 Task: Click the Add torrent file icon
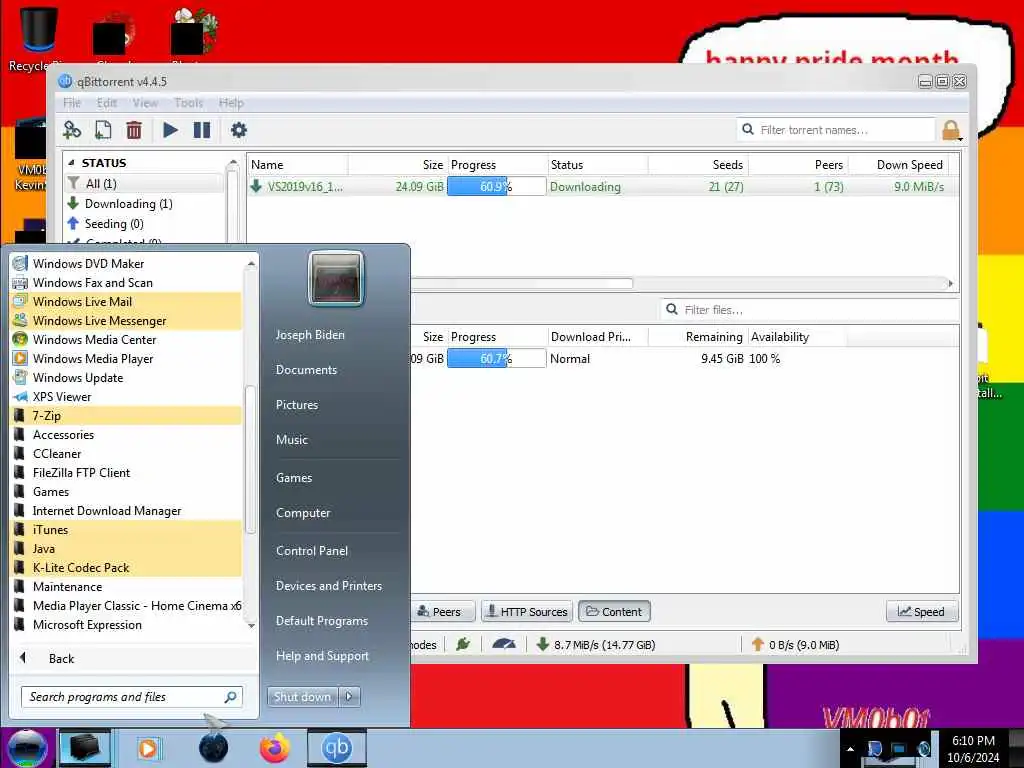pos(103,130)
